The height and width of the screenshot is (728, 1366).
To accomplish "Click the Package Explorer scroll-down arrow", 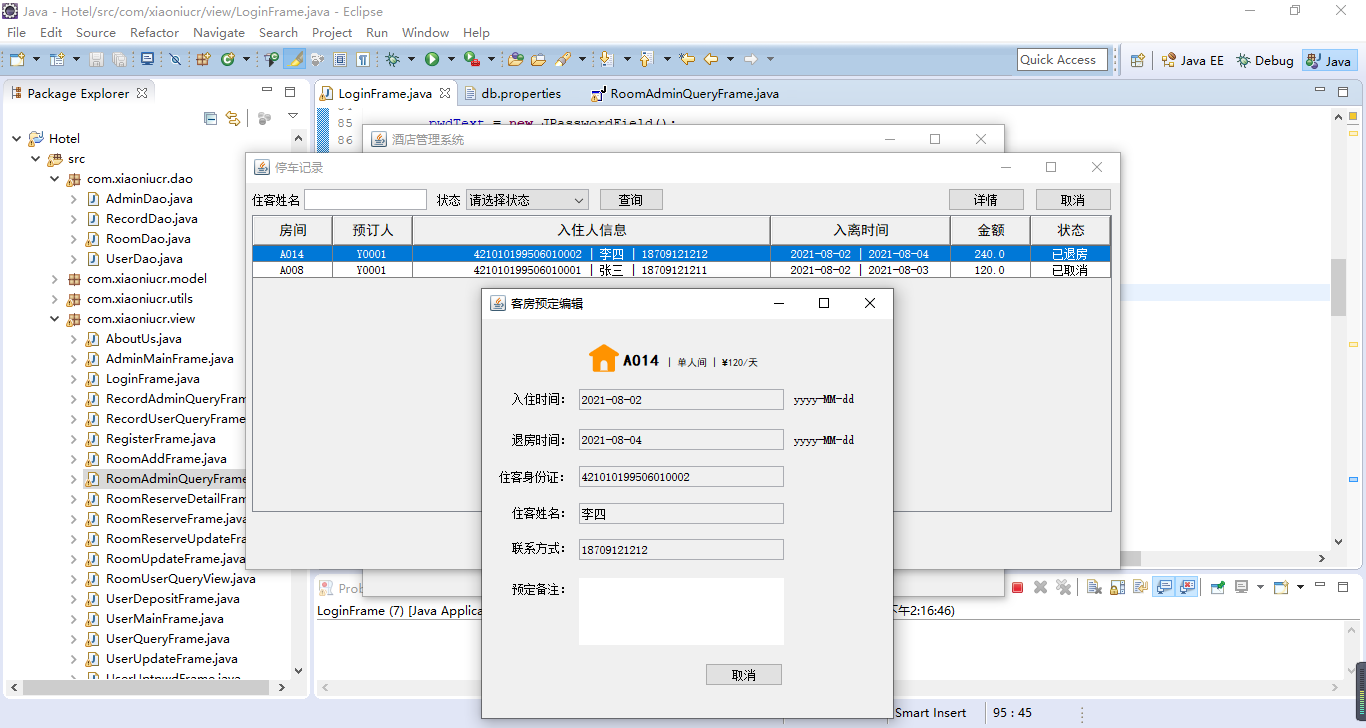I will pos(298,671).
